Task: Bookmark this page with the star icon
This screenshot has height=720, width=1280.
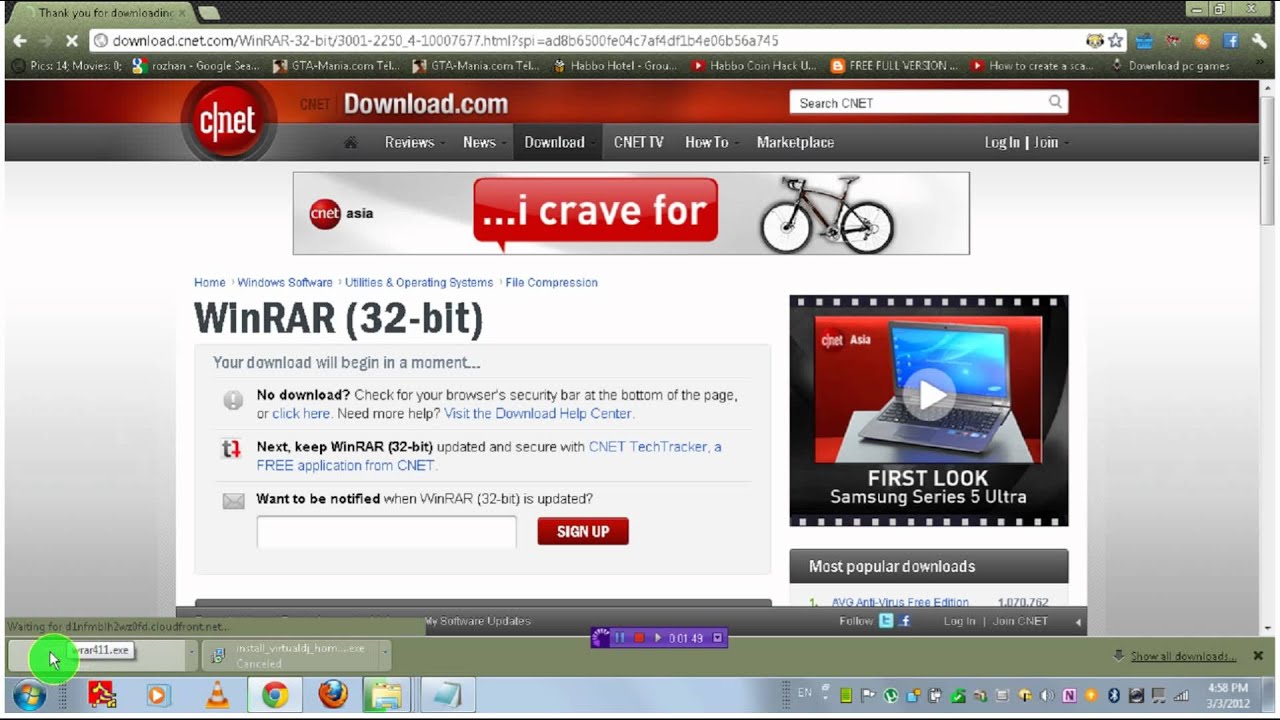Action: pos(1116,41)
